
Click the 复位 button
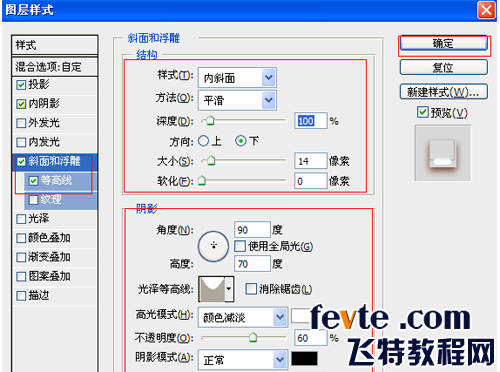point(443,67)
